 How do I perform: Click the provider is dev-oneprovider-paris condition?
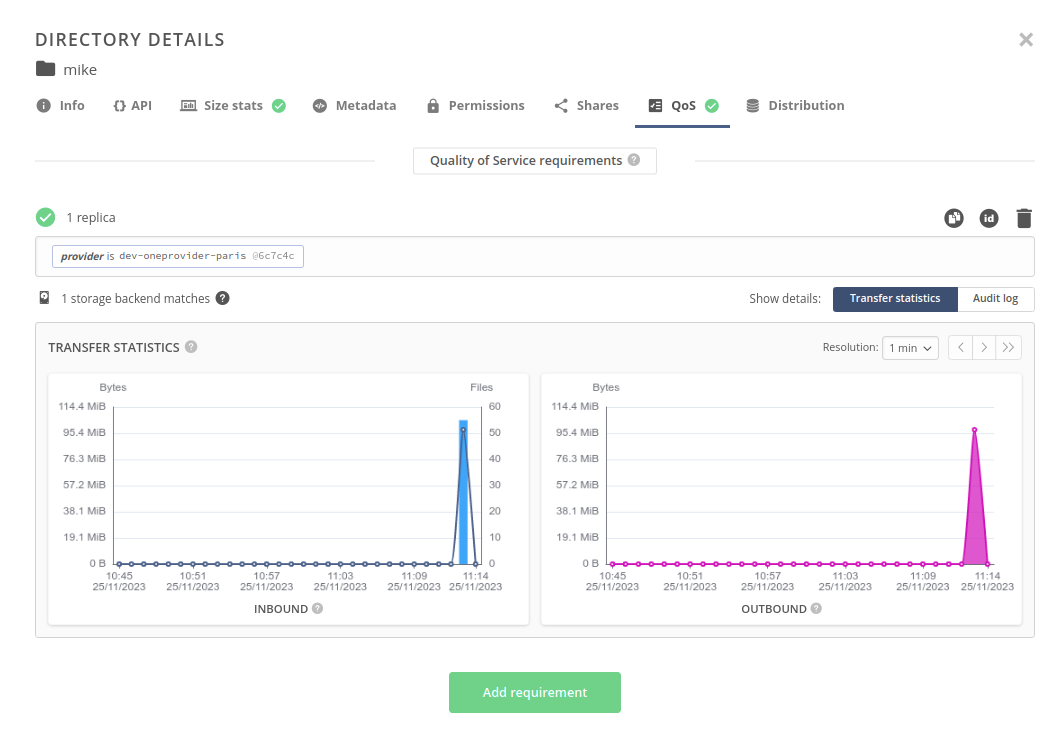pyautogui.click(x=178, y=256)
